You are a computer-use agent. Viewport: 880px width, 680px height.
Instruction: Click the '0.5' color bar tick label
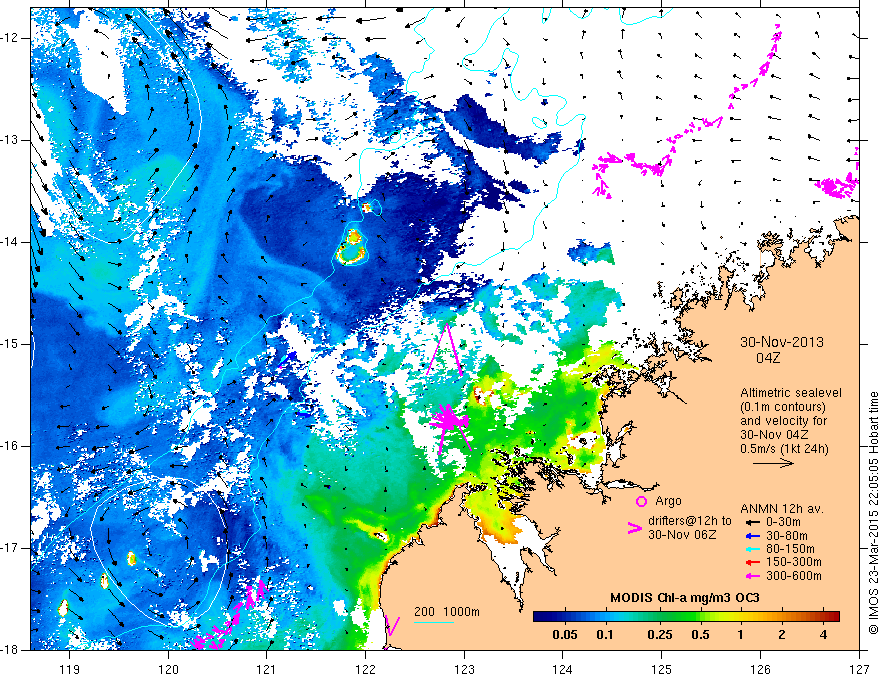[x=700, y=635]
